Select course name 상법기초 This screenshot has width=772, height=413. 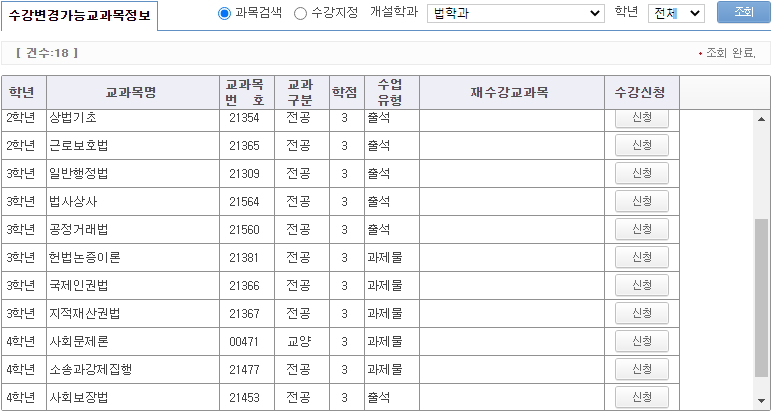pyautogui.click(x=73, y=118)
